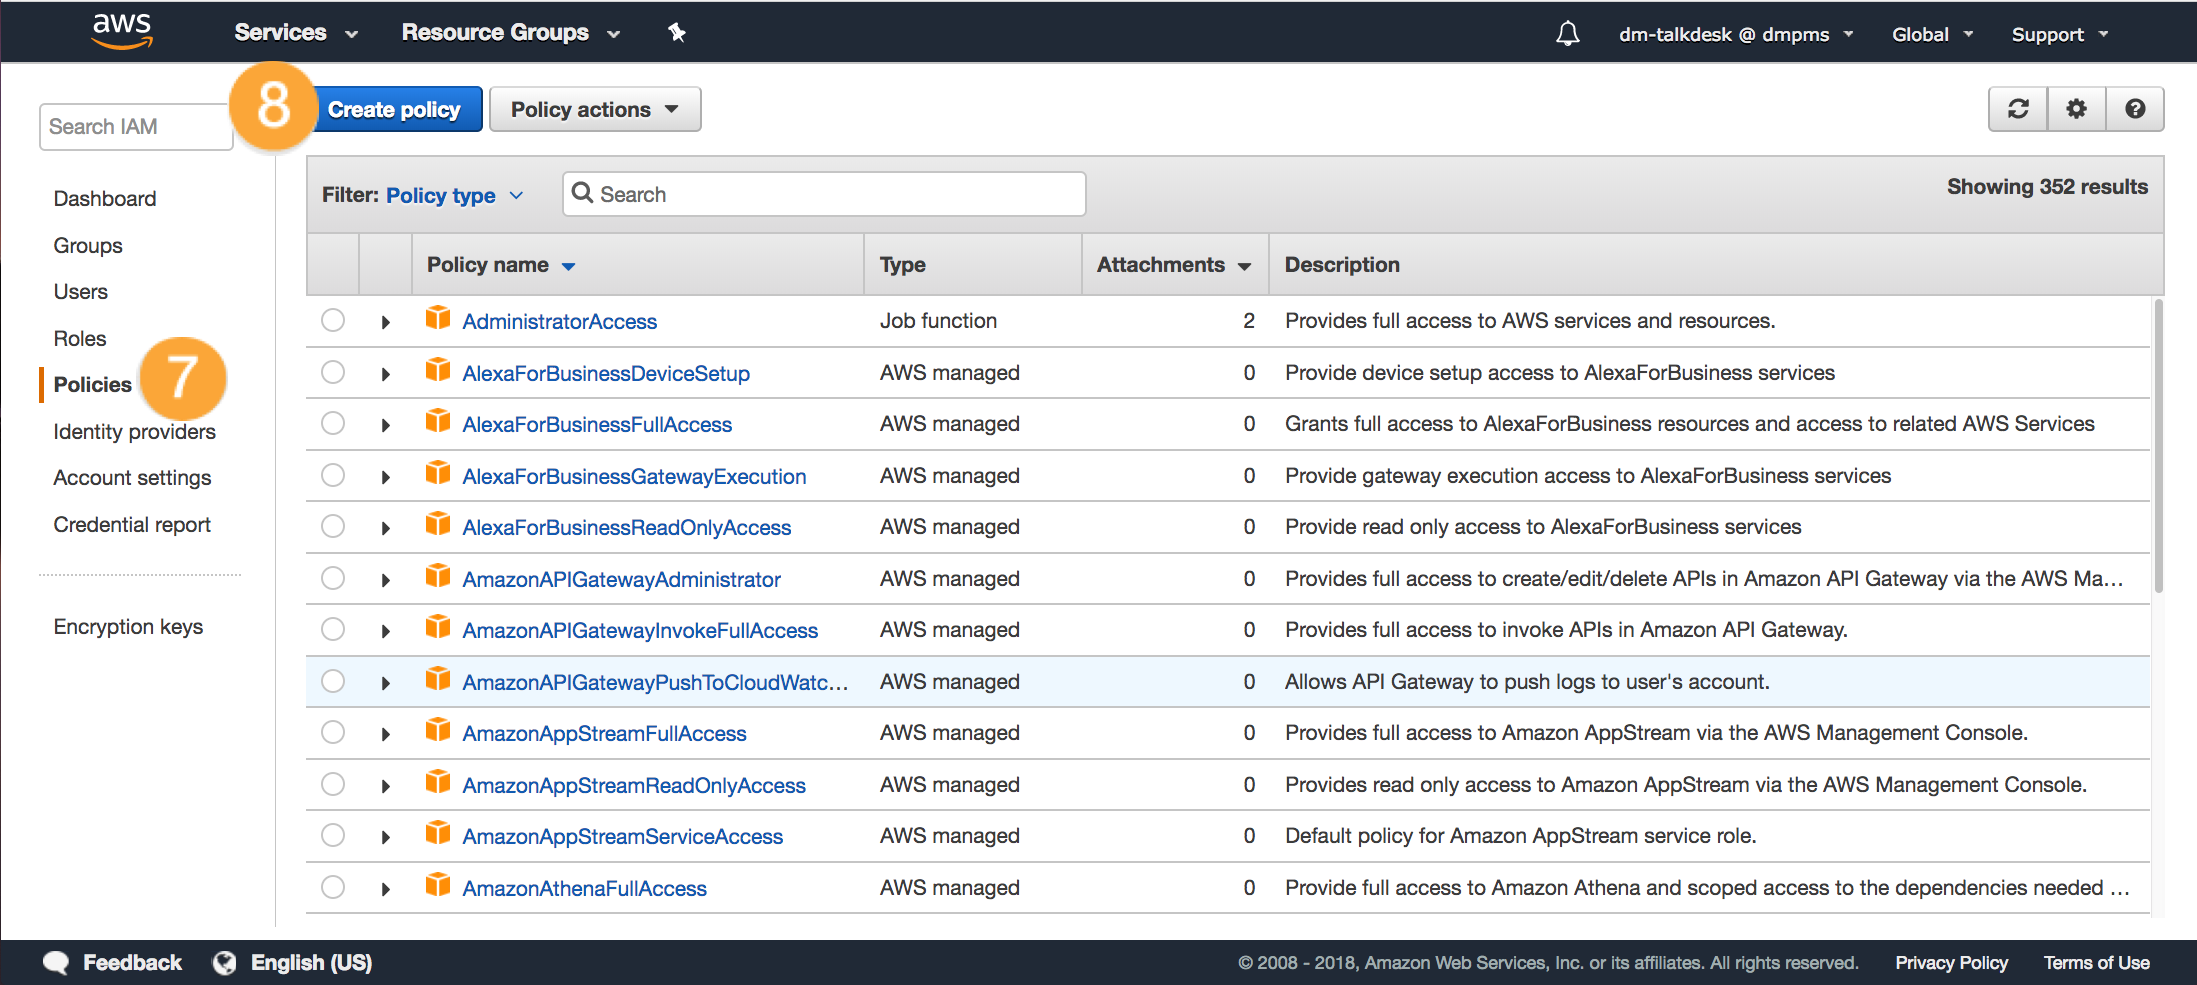The width and height of the screenshot is (2197, 985).
Task: Select the AdministratorAccess radio button
Action: pyautogui.click(x=333, y=320)
